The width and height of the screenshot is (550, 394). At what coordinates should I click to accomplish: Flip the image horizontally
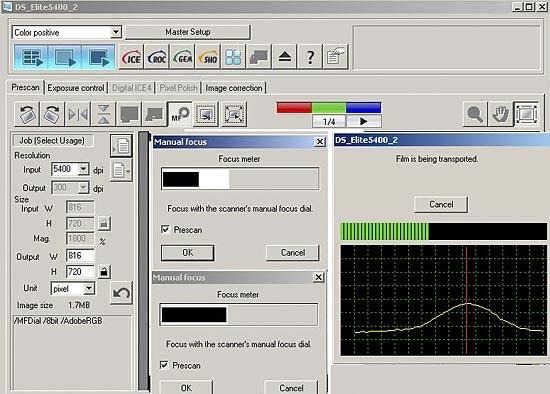pos(78,114)
